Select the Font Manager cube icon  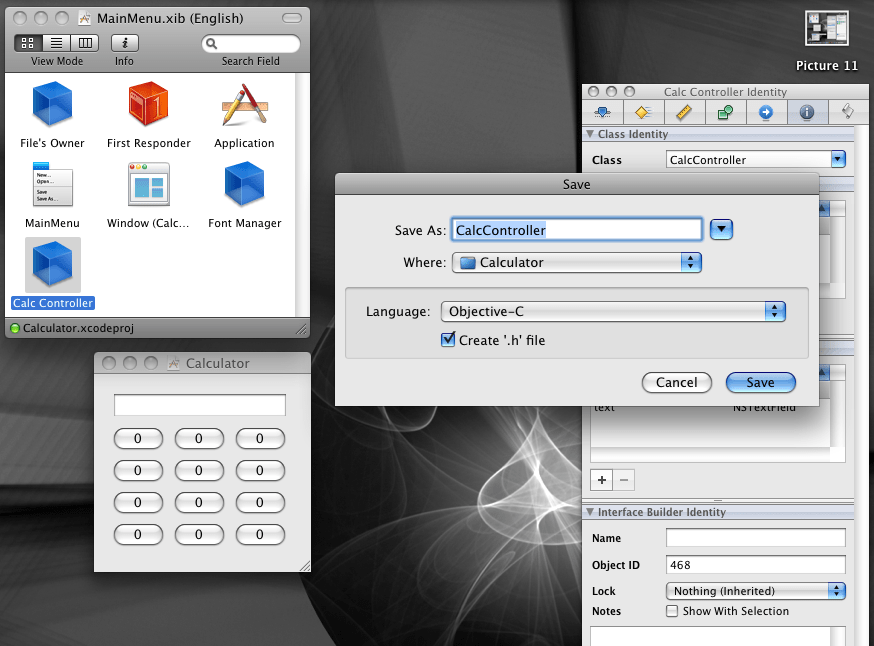click(x=245, y=184)
